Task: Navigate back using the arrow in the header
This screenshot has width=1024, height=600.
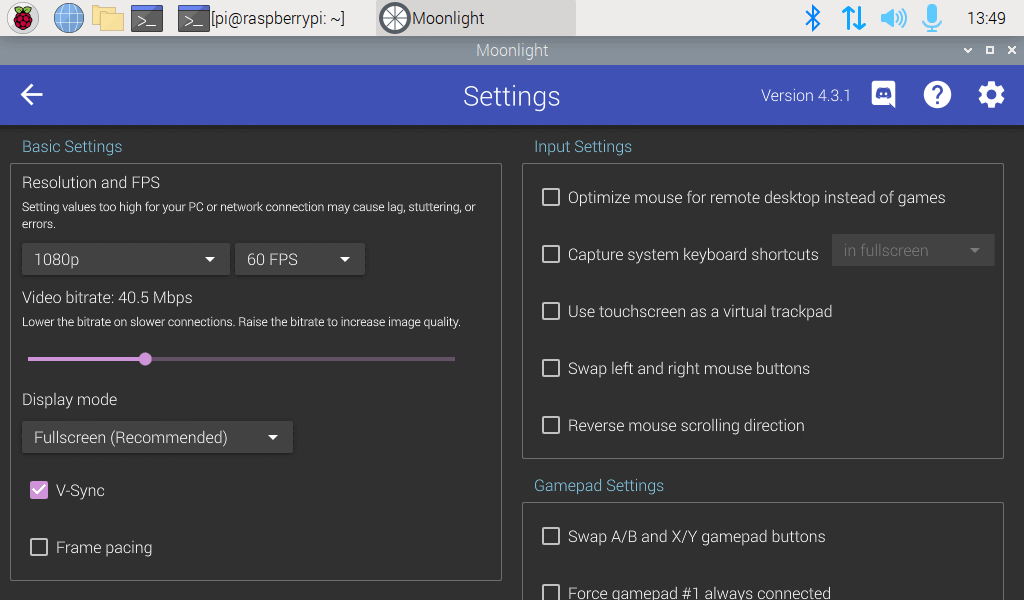Action: click(31, 94)
